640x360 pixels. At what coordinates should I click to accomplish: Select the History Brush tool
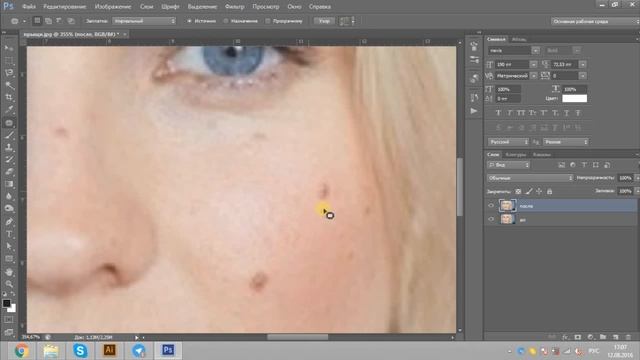[x=9, y=160]
